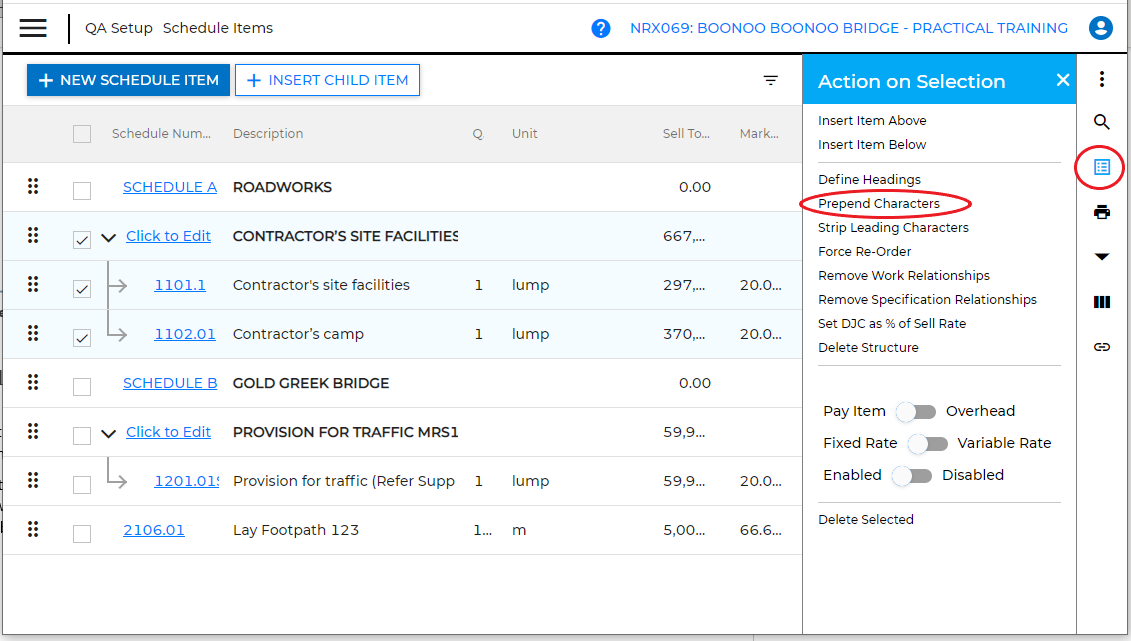Select Delete Selected action

866,519
